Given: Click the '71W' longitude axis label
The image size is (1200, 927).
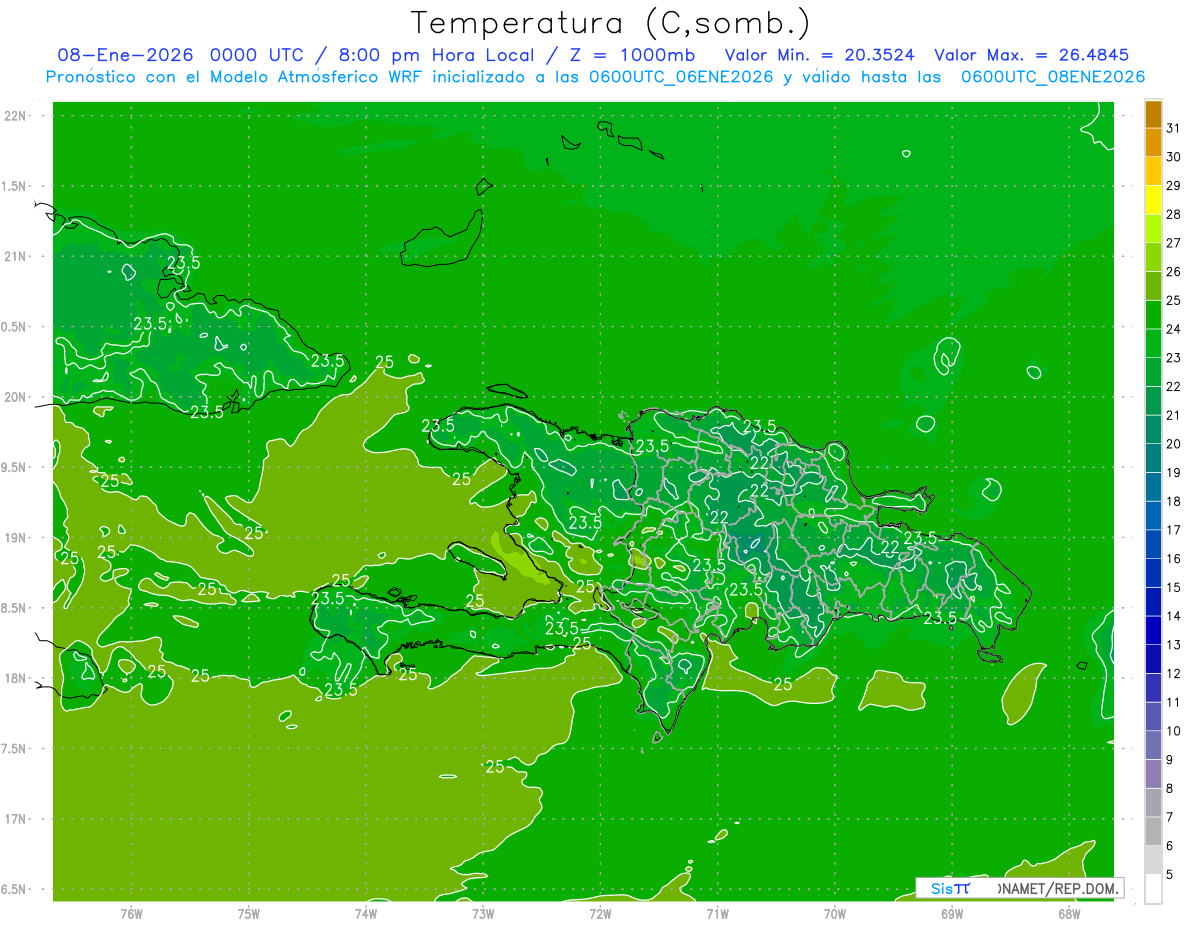Looking at the screenshot, I should coord(717,913).
